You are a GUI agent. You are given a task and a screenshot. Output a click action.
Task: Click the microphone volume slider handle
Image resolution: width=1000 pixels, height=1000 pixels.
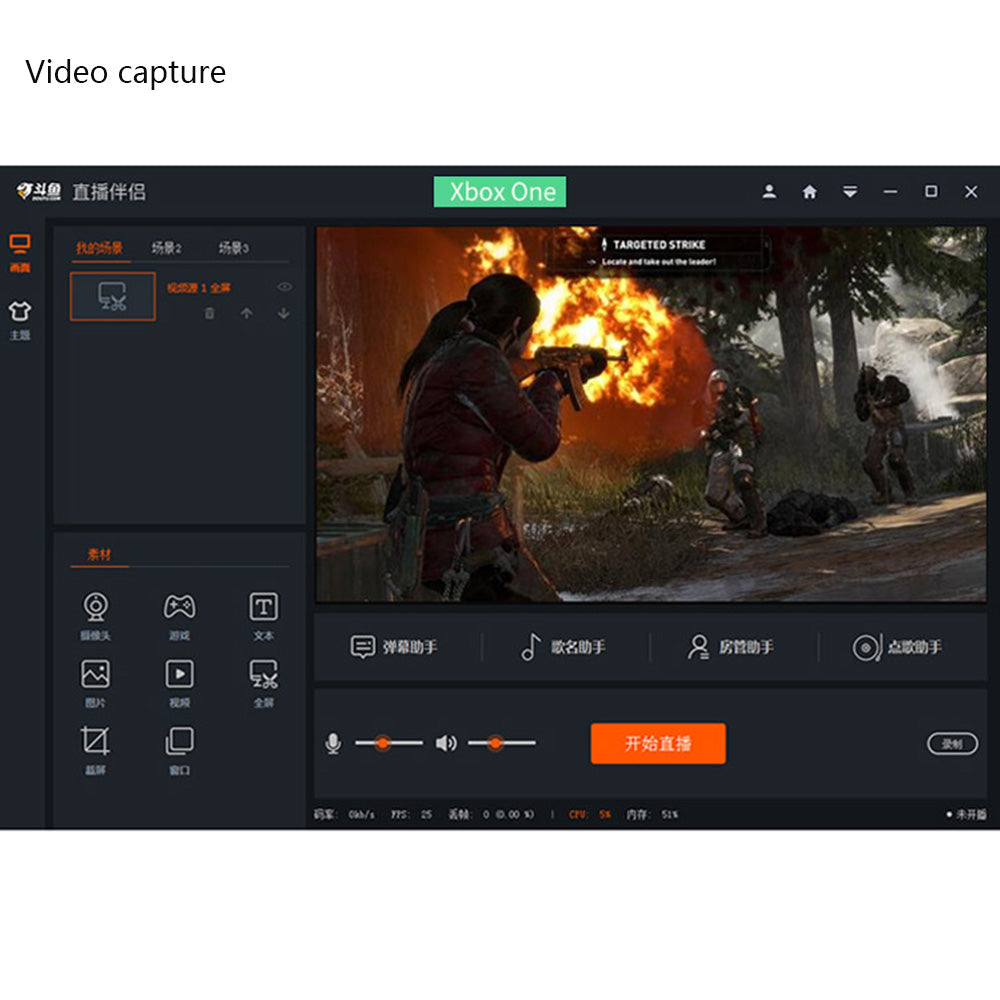pyautogui.click(x=381, y=743)
